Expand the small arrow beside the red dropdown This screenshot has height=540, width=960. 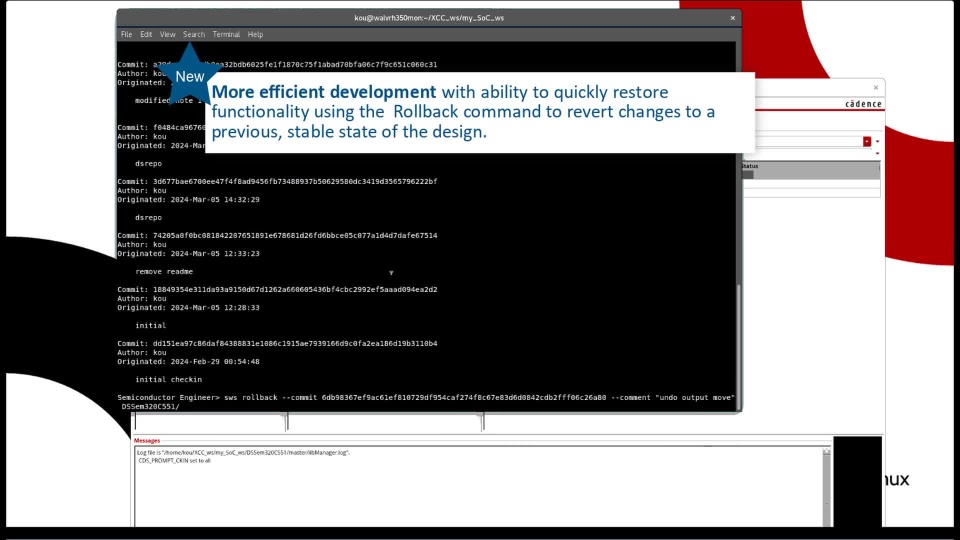pyautogui.click(x=877, y=141)
